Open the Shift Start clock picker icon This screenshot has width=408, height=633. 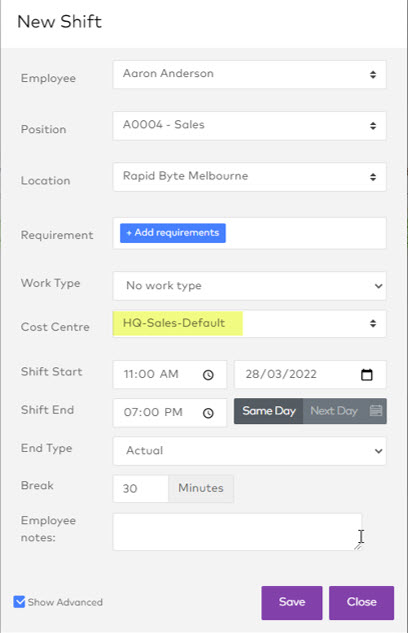click(x=208, y=375)
